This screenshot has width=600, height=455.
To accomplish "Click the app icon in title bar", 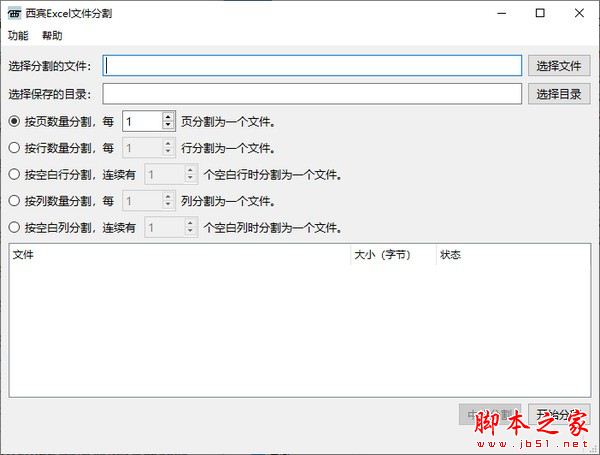I will (x=14, y=14).
